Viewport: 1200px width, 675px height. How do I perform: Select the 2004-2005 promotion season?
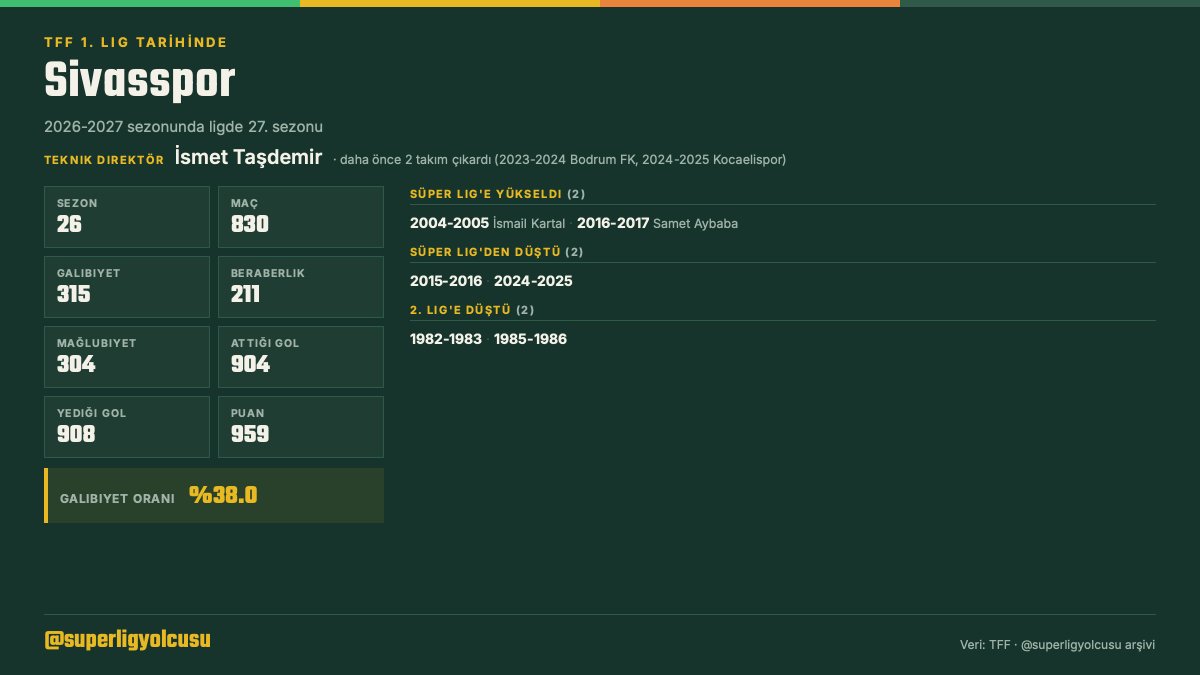point(449,223)
